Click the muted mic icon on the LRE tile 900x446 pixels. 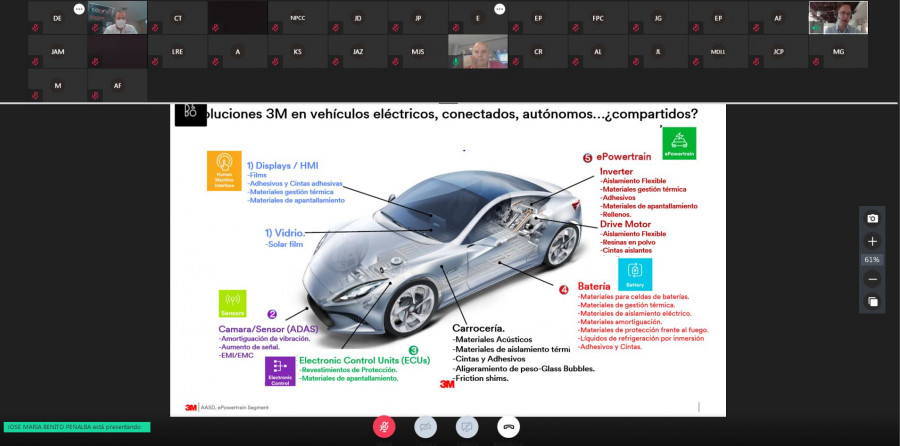tap(155, 61)
